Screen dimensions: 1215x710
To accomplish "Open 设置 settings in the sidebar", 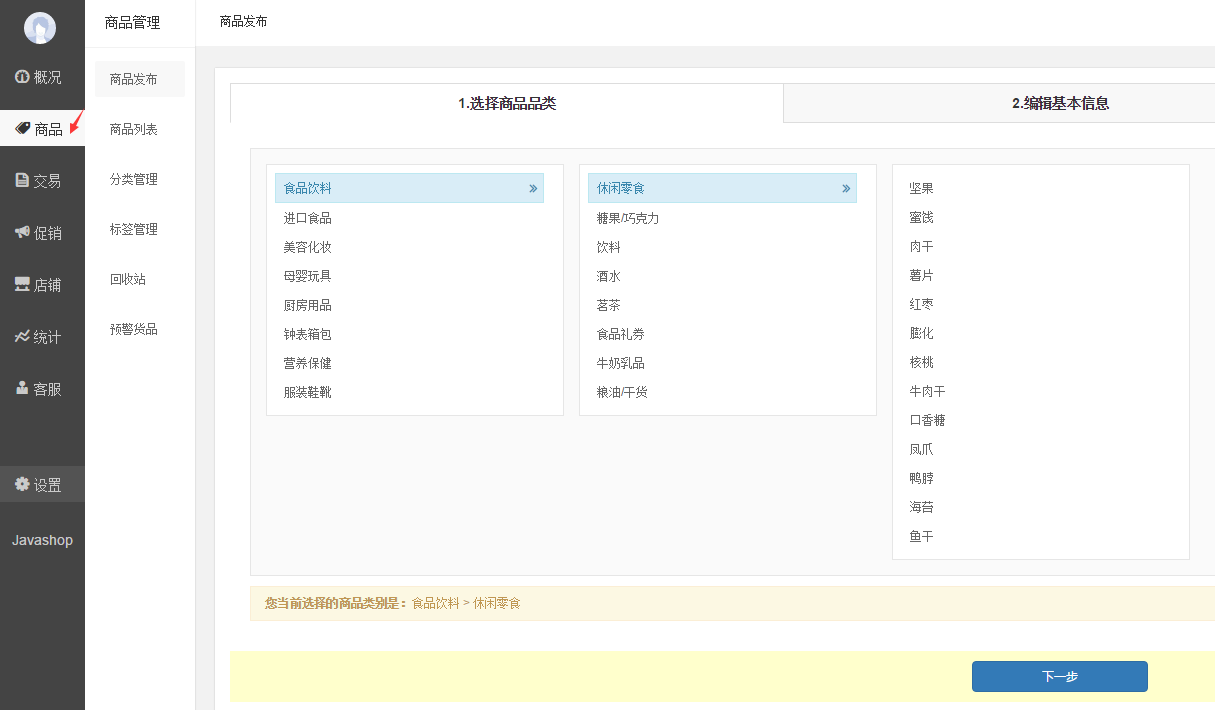I will coord(42,485).
